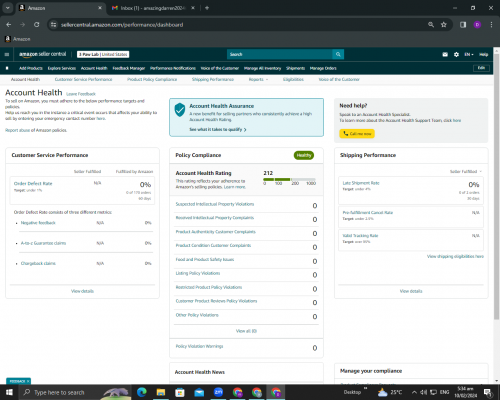Open the Leave Feedback link

pos(81,94)
